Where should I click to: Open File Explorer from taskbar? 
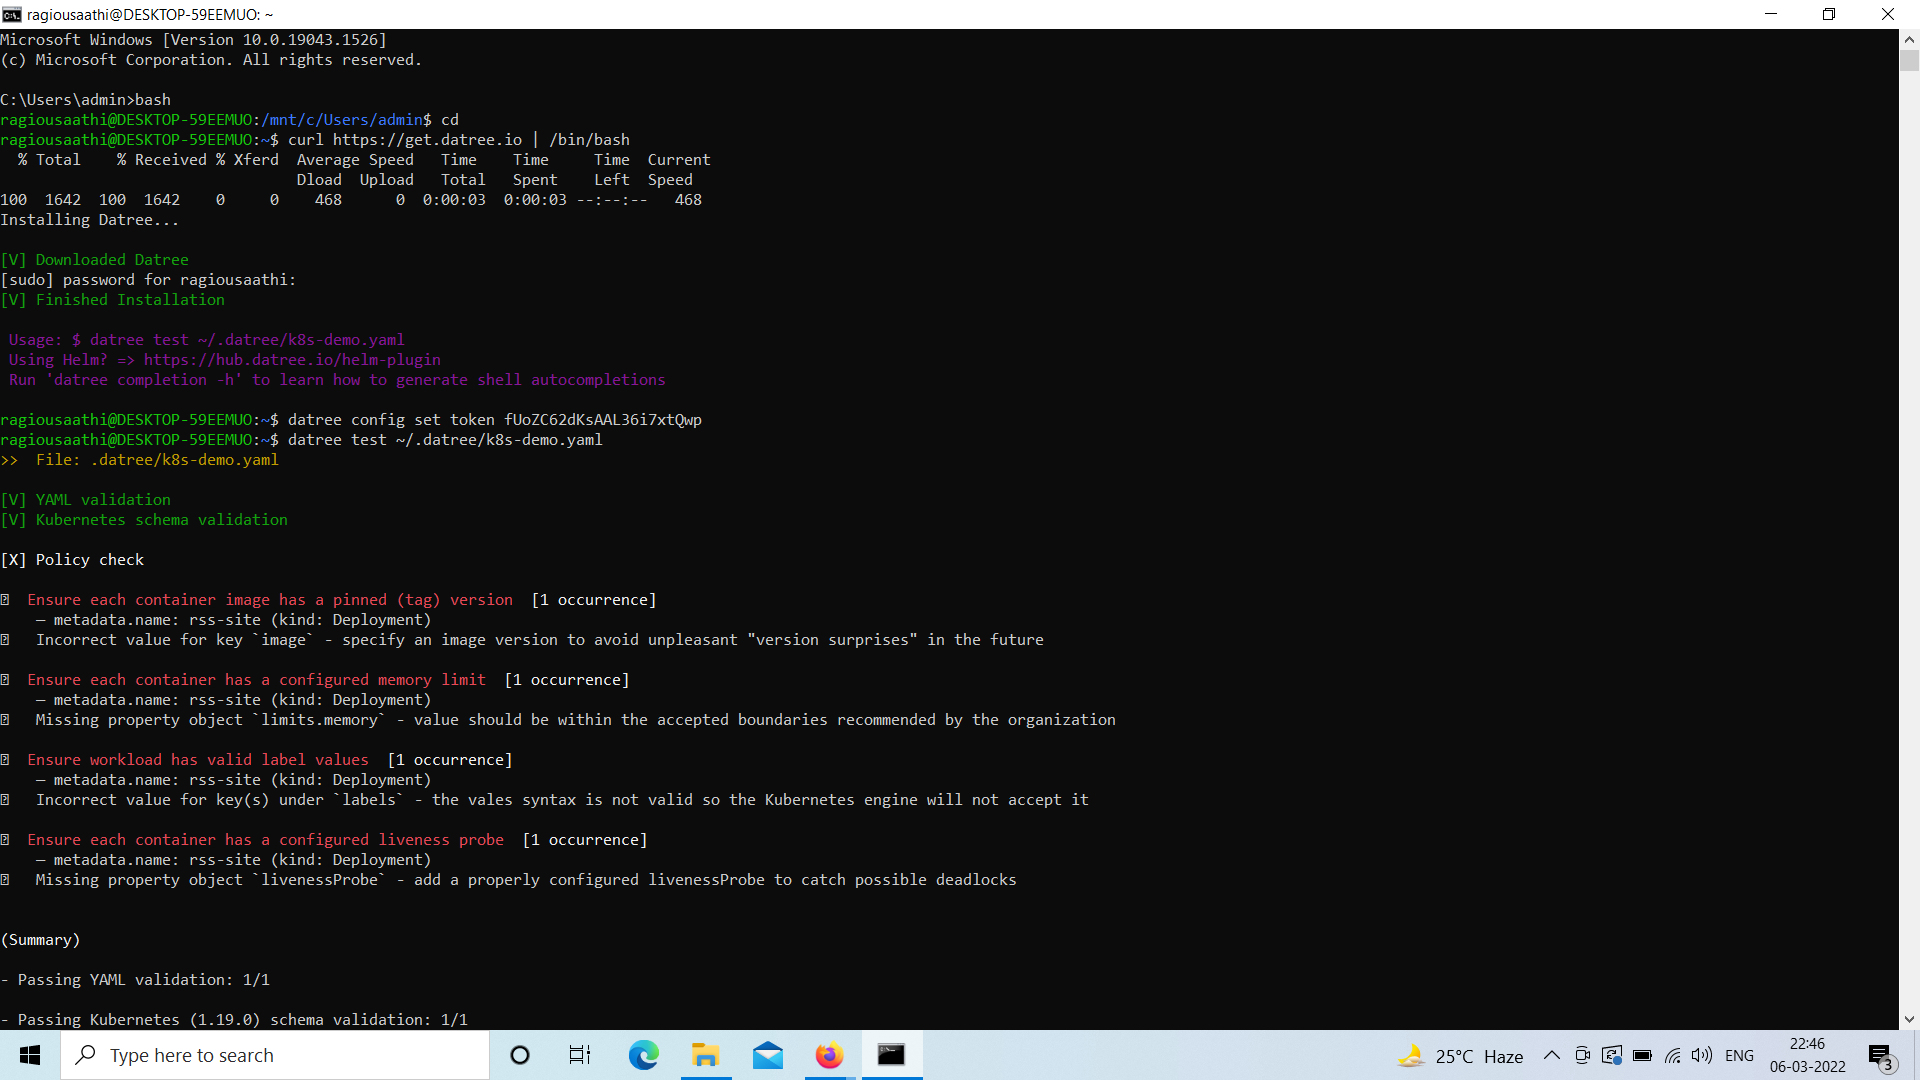705,1055
